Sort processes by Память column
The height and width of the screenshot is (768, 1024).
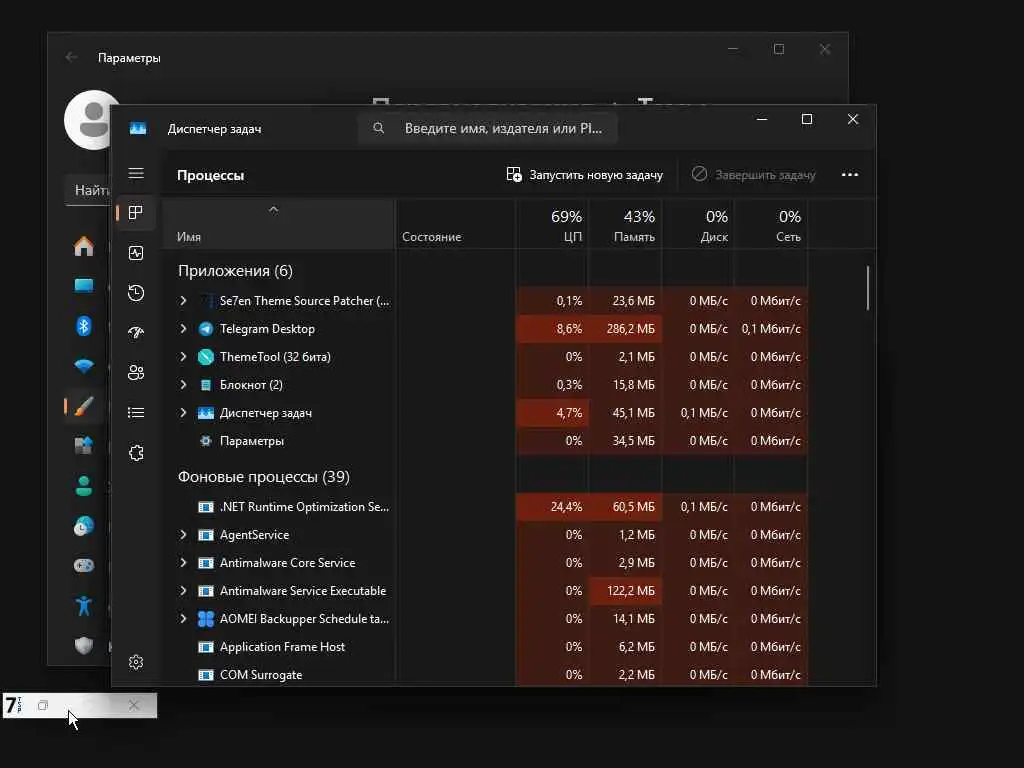click(x=626, y=225)
